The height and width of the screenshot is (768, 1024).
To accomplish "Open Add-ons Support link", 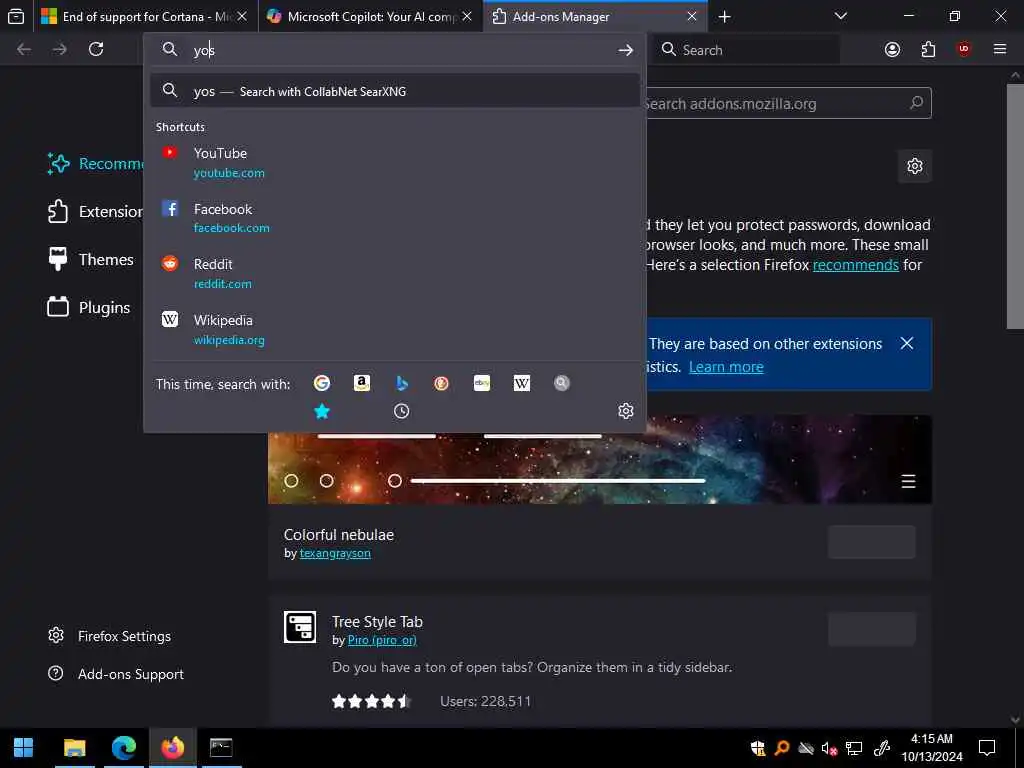I will [116, 674].
